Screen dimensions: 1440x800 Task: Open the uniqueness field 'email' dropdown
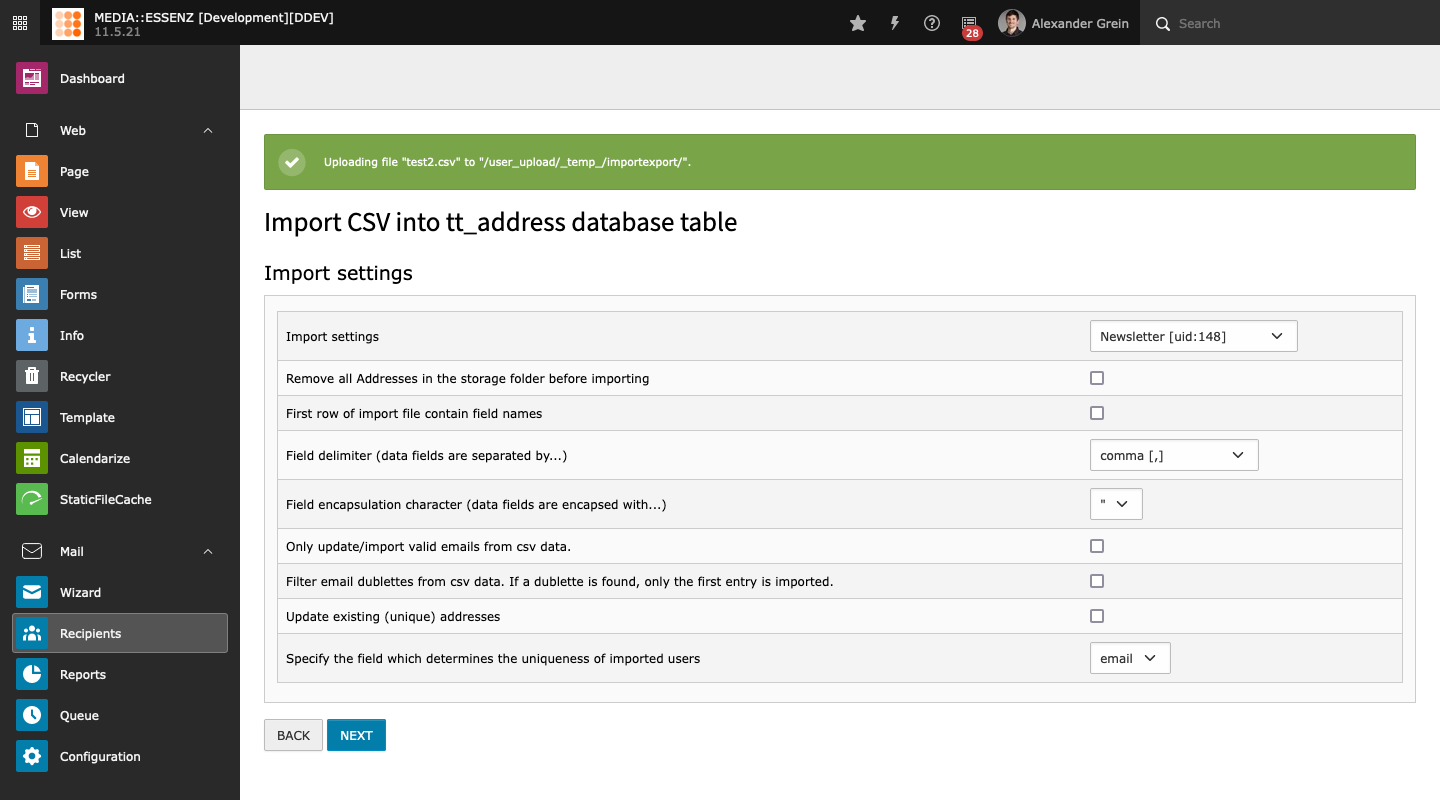click(1130, 658)
